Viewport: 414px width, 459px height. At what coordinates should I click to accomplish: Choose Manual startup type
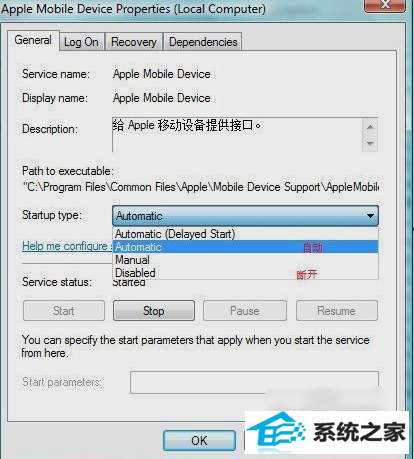click(245, 260)
